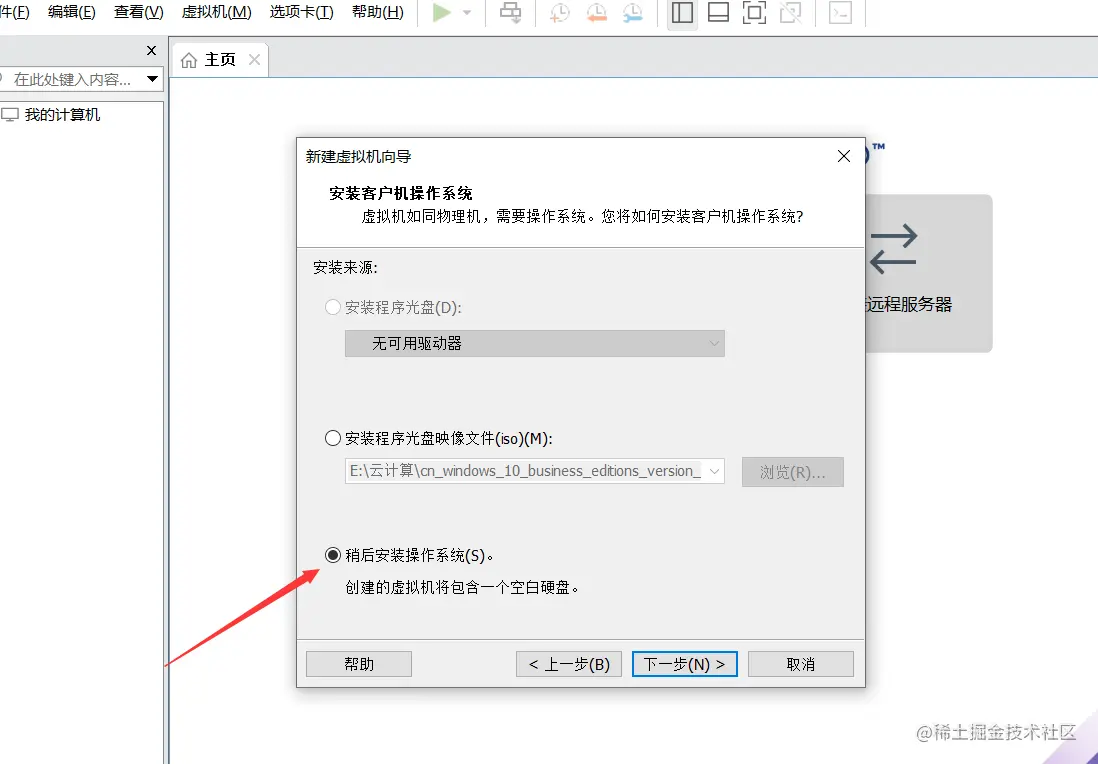
Task: Expand the ISO path dropdown arrow
Action: 714,471
